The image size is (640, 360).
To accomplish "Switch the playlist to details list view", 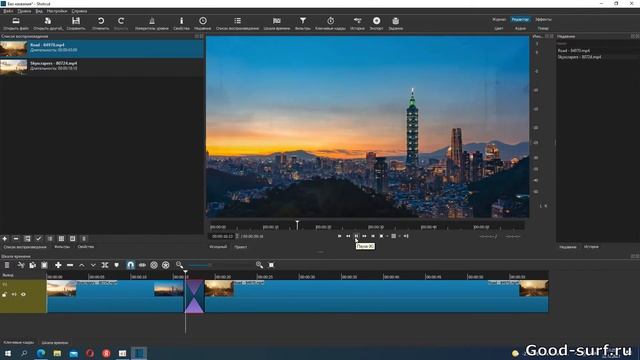I will coord(50,239).
